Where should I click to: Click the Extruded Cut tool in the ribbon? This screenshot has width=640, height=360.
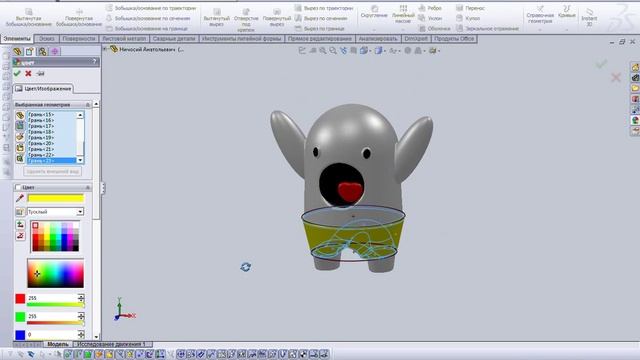click(217, 18)
